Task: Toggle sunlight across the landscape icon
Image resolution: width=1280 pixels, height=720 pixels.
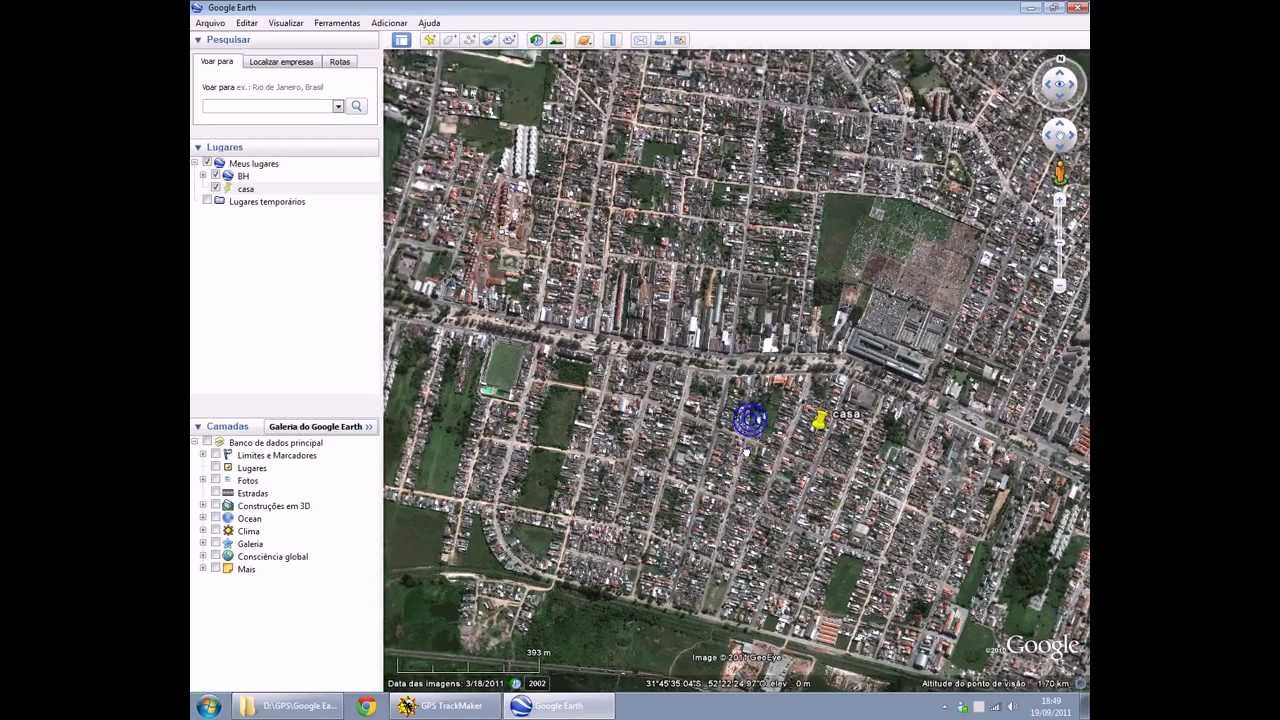Action: (x=556, y=40)
